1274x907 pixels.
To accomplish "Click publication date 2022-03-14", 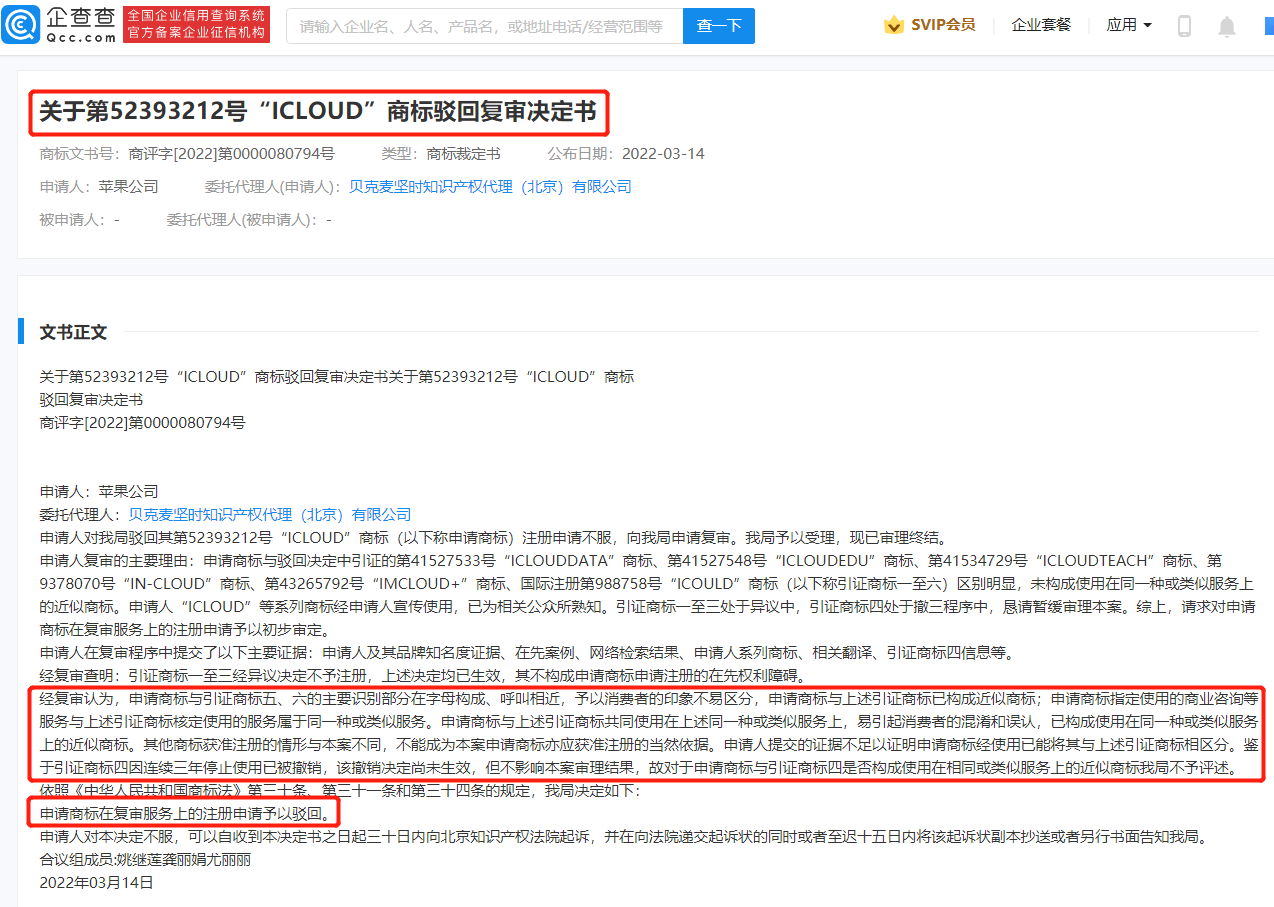I will (x=663, y=154).
